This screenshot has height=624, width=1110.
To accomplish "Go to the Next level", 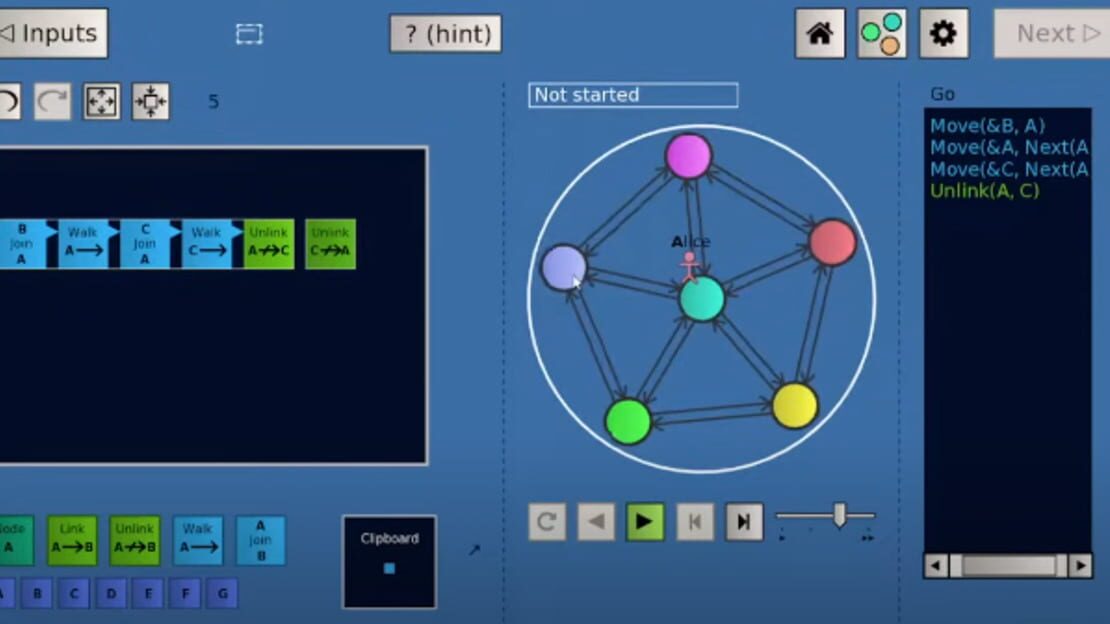I will (1053, 33).
